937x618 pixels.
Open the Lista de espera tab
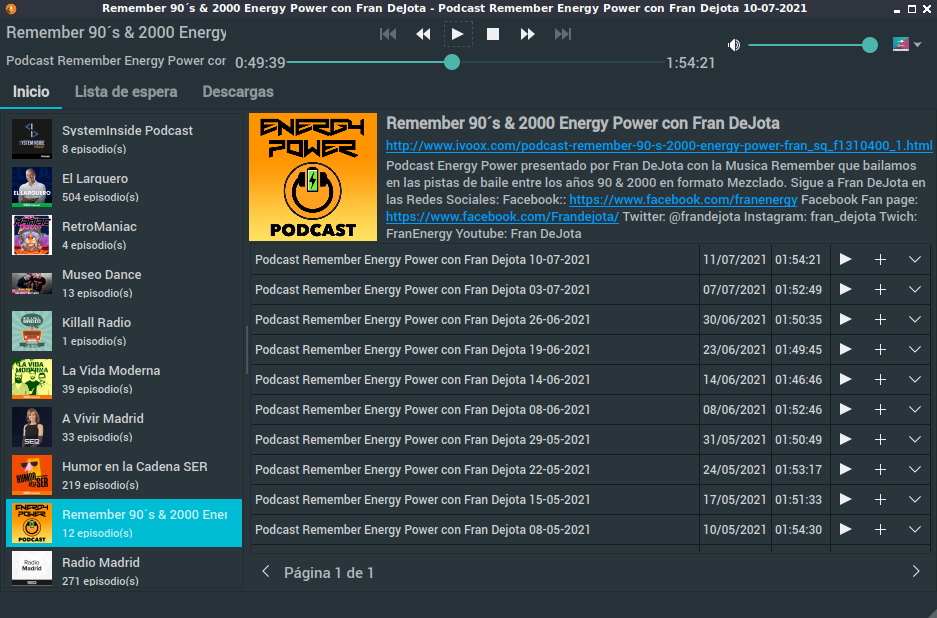tap(126, 91)
